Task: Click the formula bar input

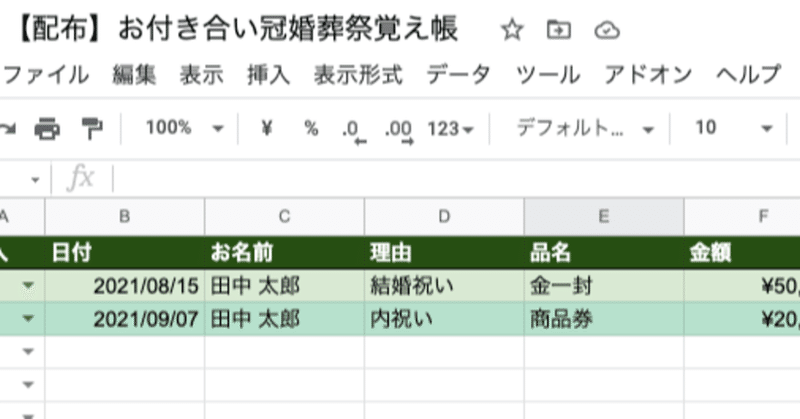Action: (457, 179)
